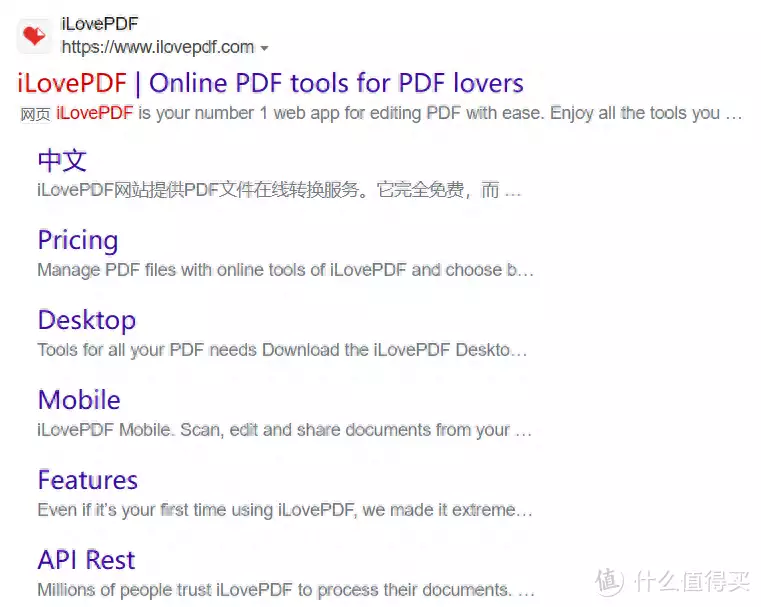Image resolution: width=761 pixels, height=607 pixels.
Task: Open the API Rest sitelink
Action: pyautogui.click(x=86, y=560)
